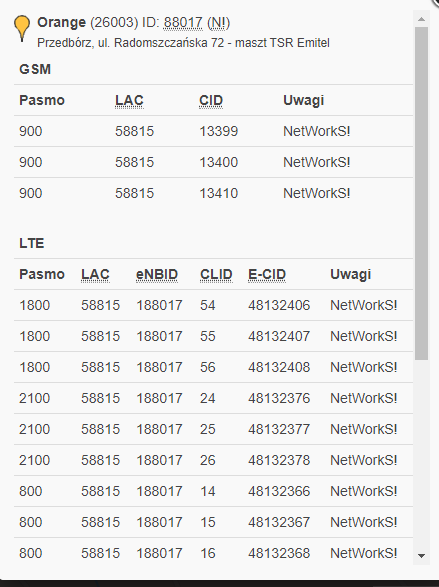Click the Orange operator name
The height and width of the screenshot is (587, 439).
click(x=61, y=23)
